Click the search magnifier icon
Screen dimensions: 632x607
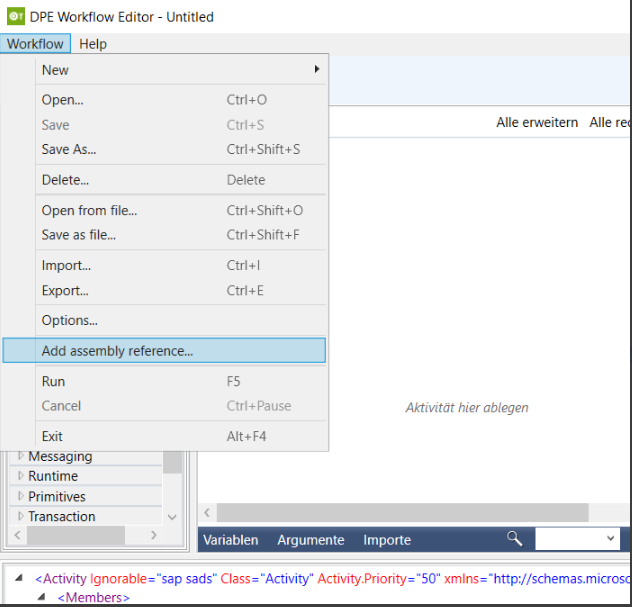[514, 539]
